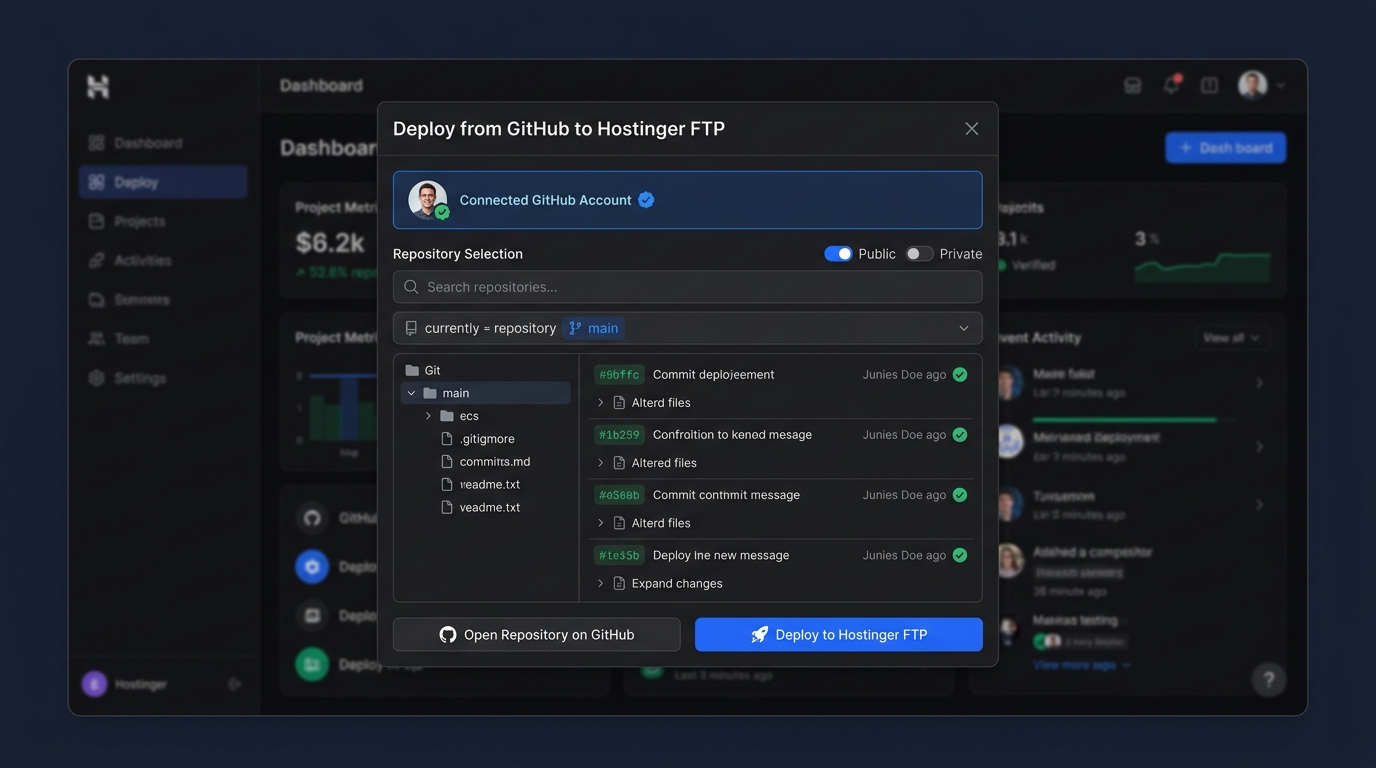1376x768 pixels.
Task: Click success checkmark for commit #1b259
Action: click(x=960, y=435)
